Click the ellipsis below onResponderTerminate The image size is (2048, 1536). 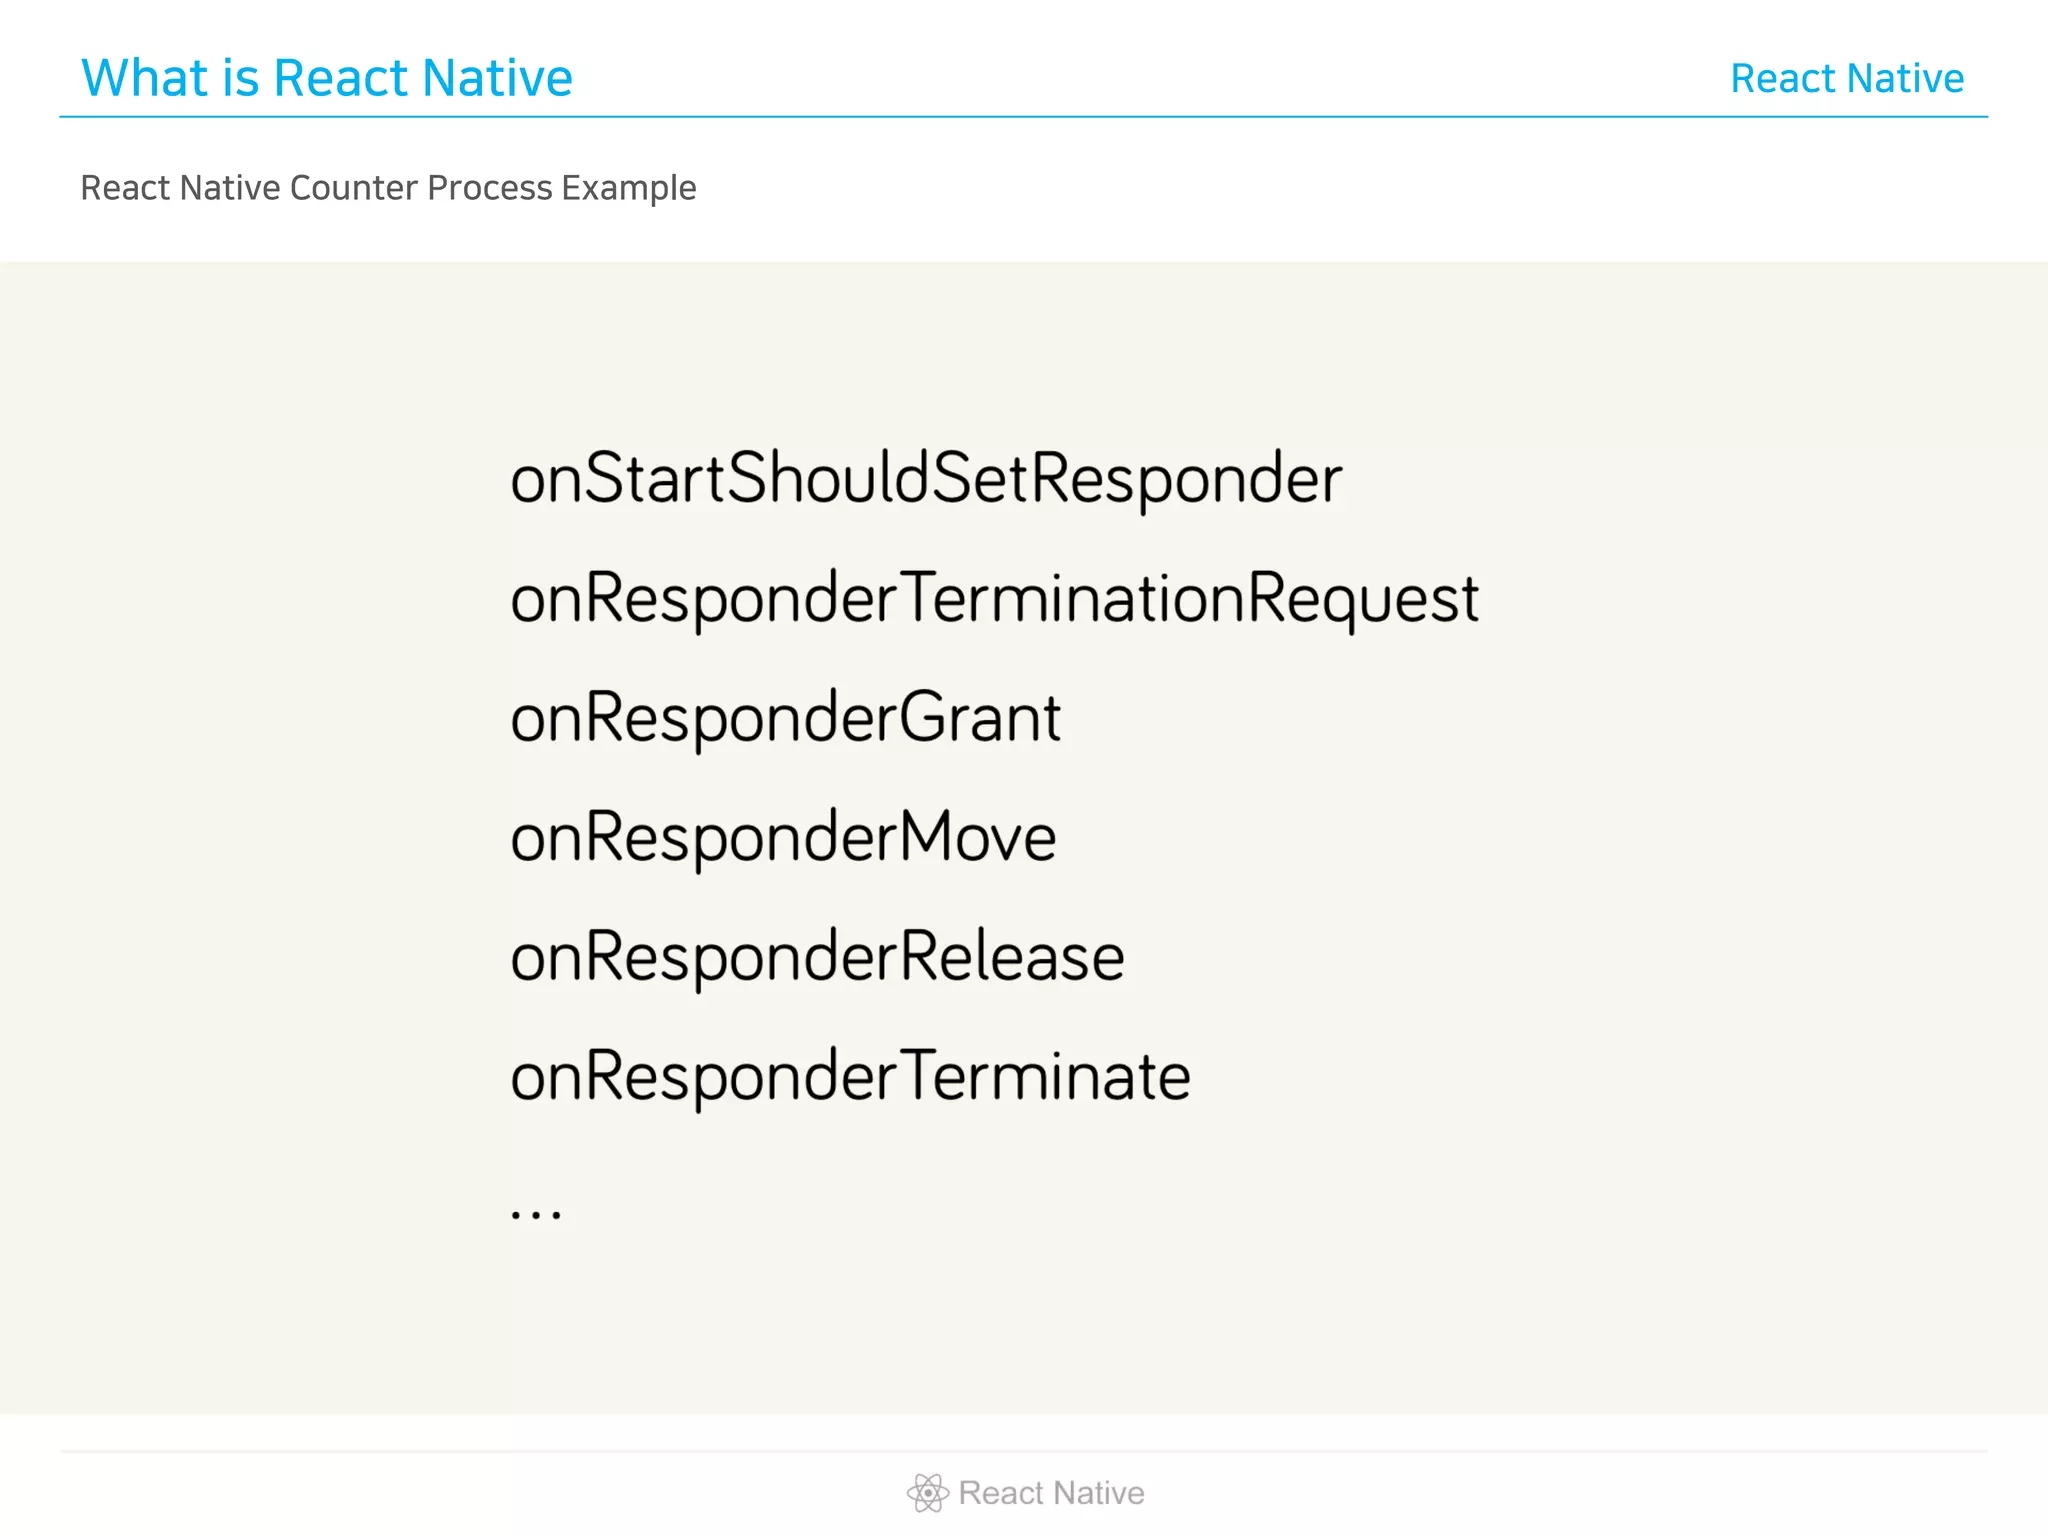pos(536,1214)
